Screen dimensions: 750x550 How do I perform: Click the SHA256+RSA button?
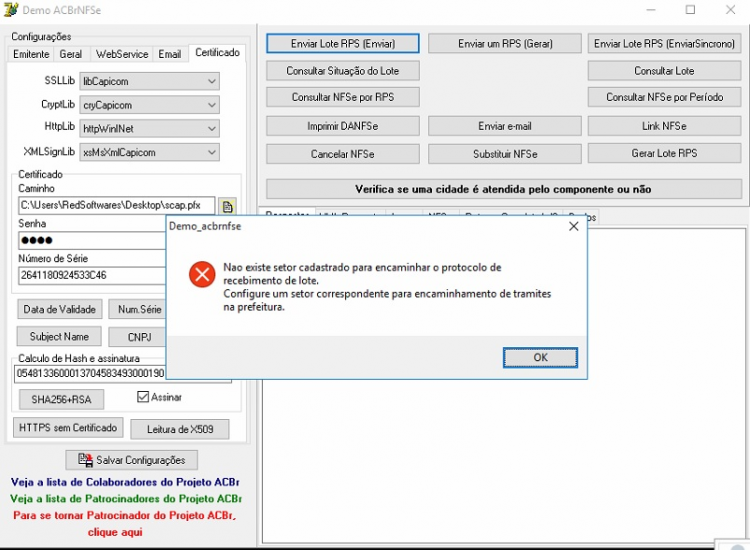tap(61, 399)
